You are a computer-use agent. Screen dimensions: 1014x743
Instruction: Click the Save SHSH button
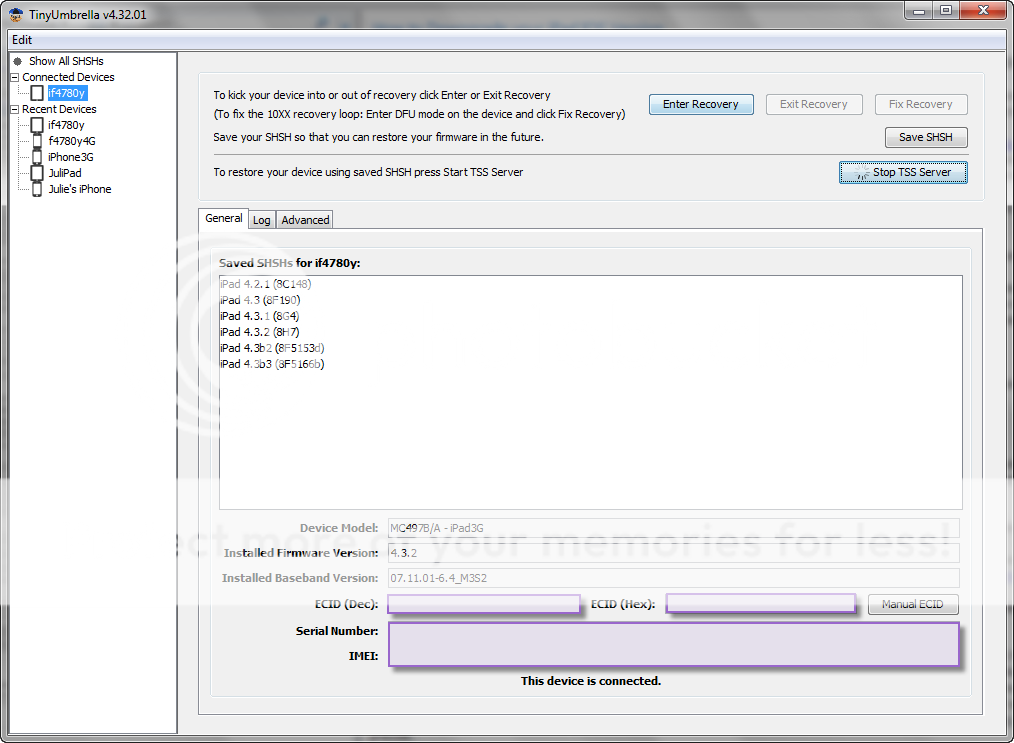coord(925,137)
